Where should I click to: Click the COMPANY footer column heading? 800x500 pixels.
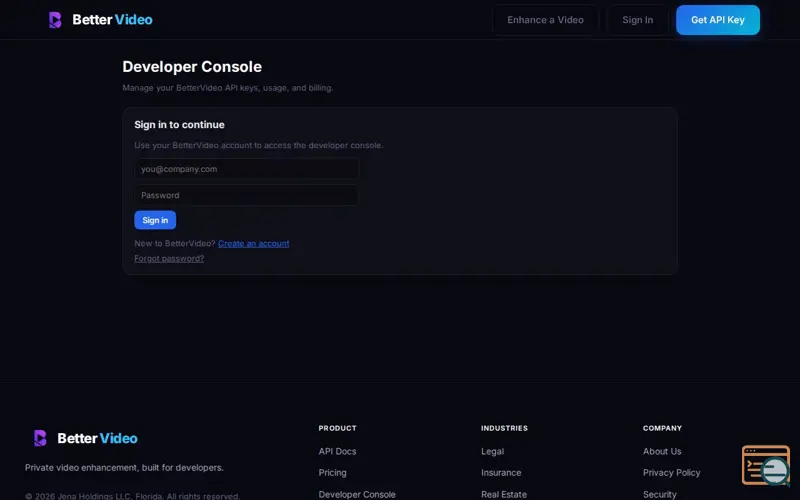(x=662, y=428)
